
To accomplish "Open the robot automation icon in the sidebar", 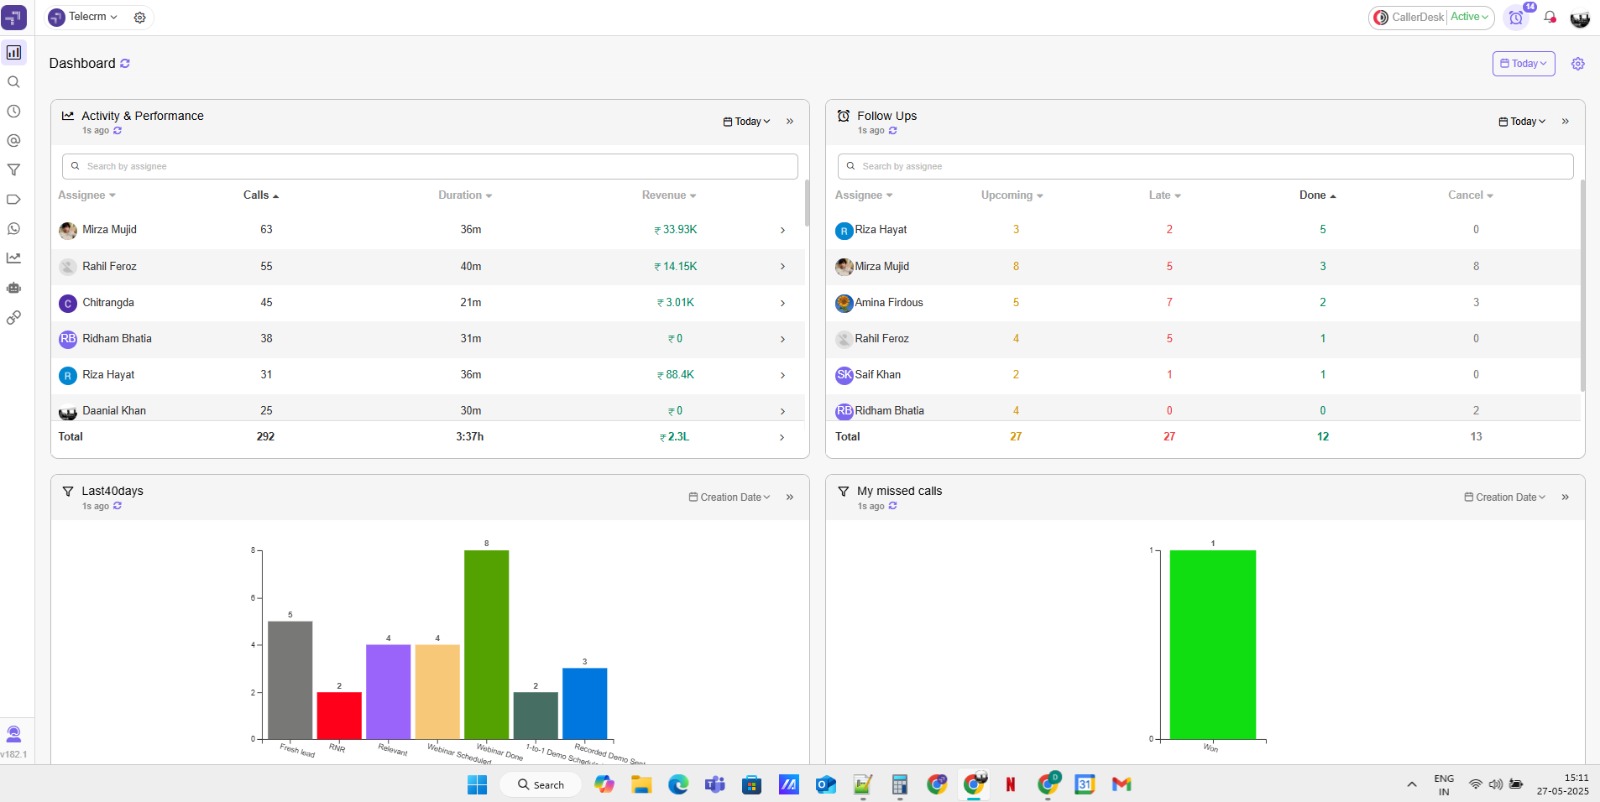I will click(14, 288).
